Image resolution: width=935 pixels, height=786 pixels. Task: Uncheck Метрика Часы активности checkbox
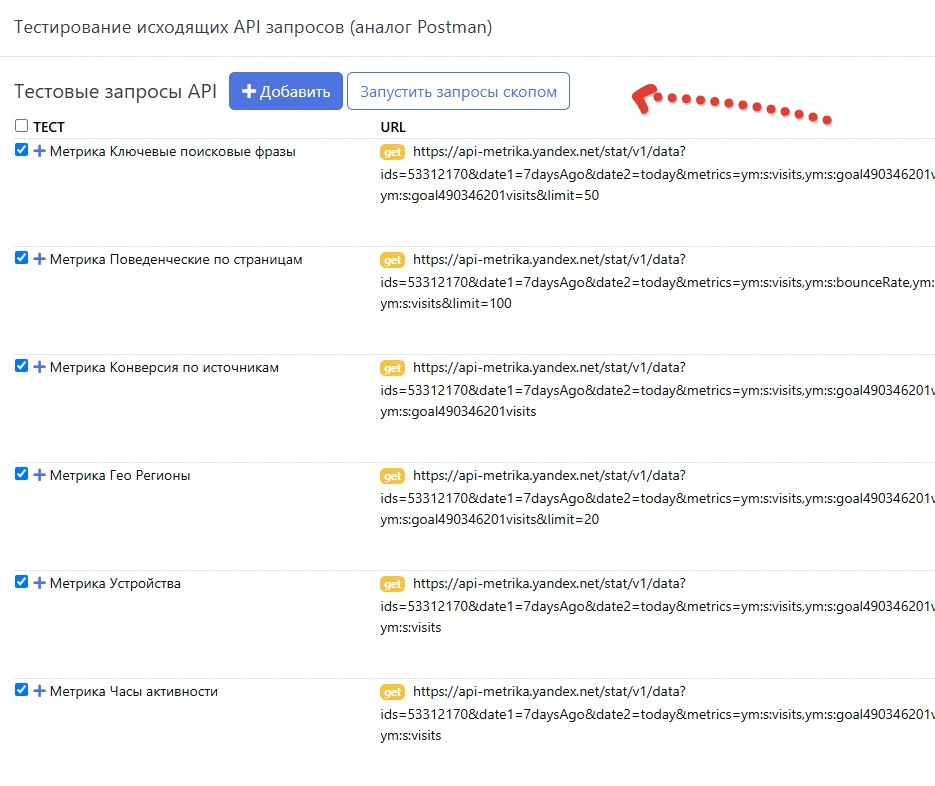point(21,689)
